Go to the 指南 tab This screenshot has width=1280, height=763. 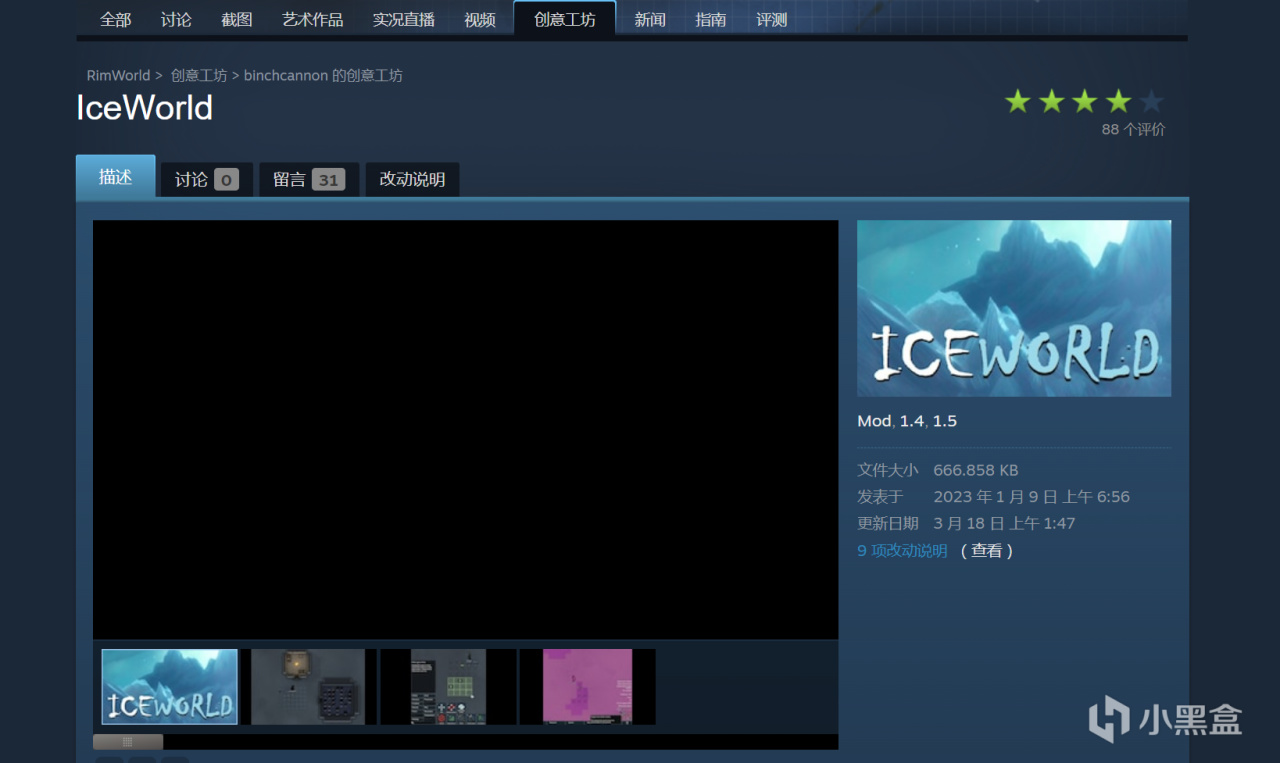click(x=711, y=19)
